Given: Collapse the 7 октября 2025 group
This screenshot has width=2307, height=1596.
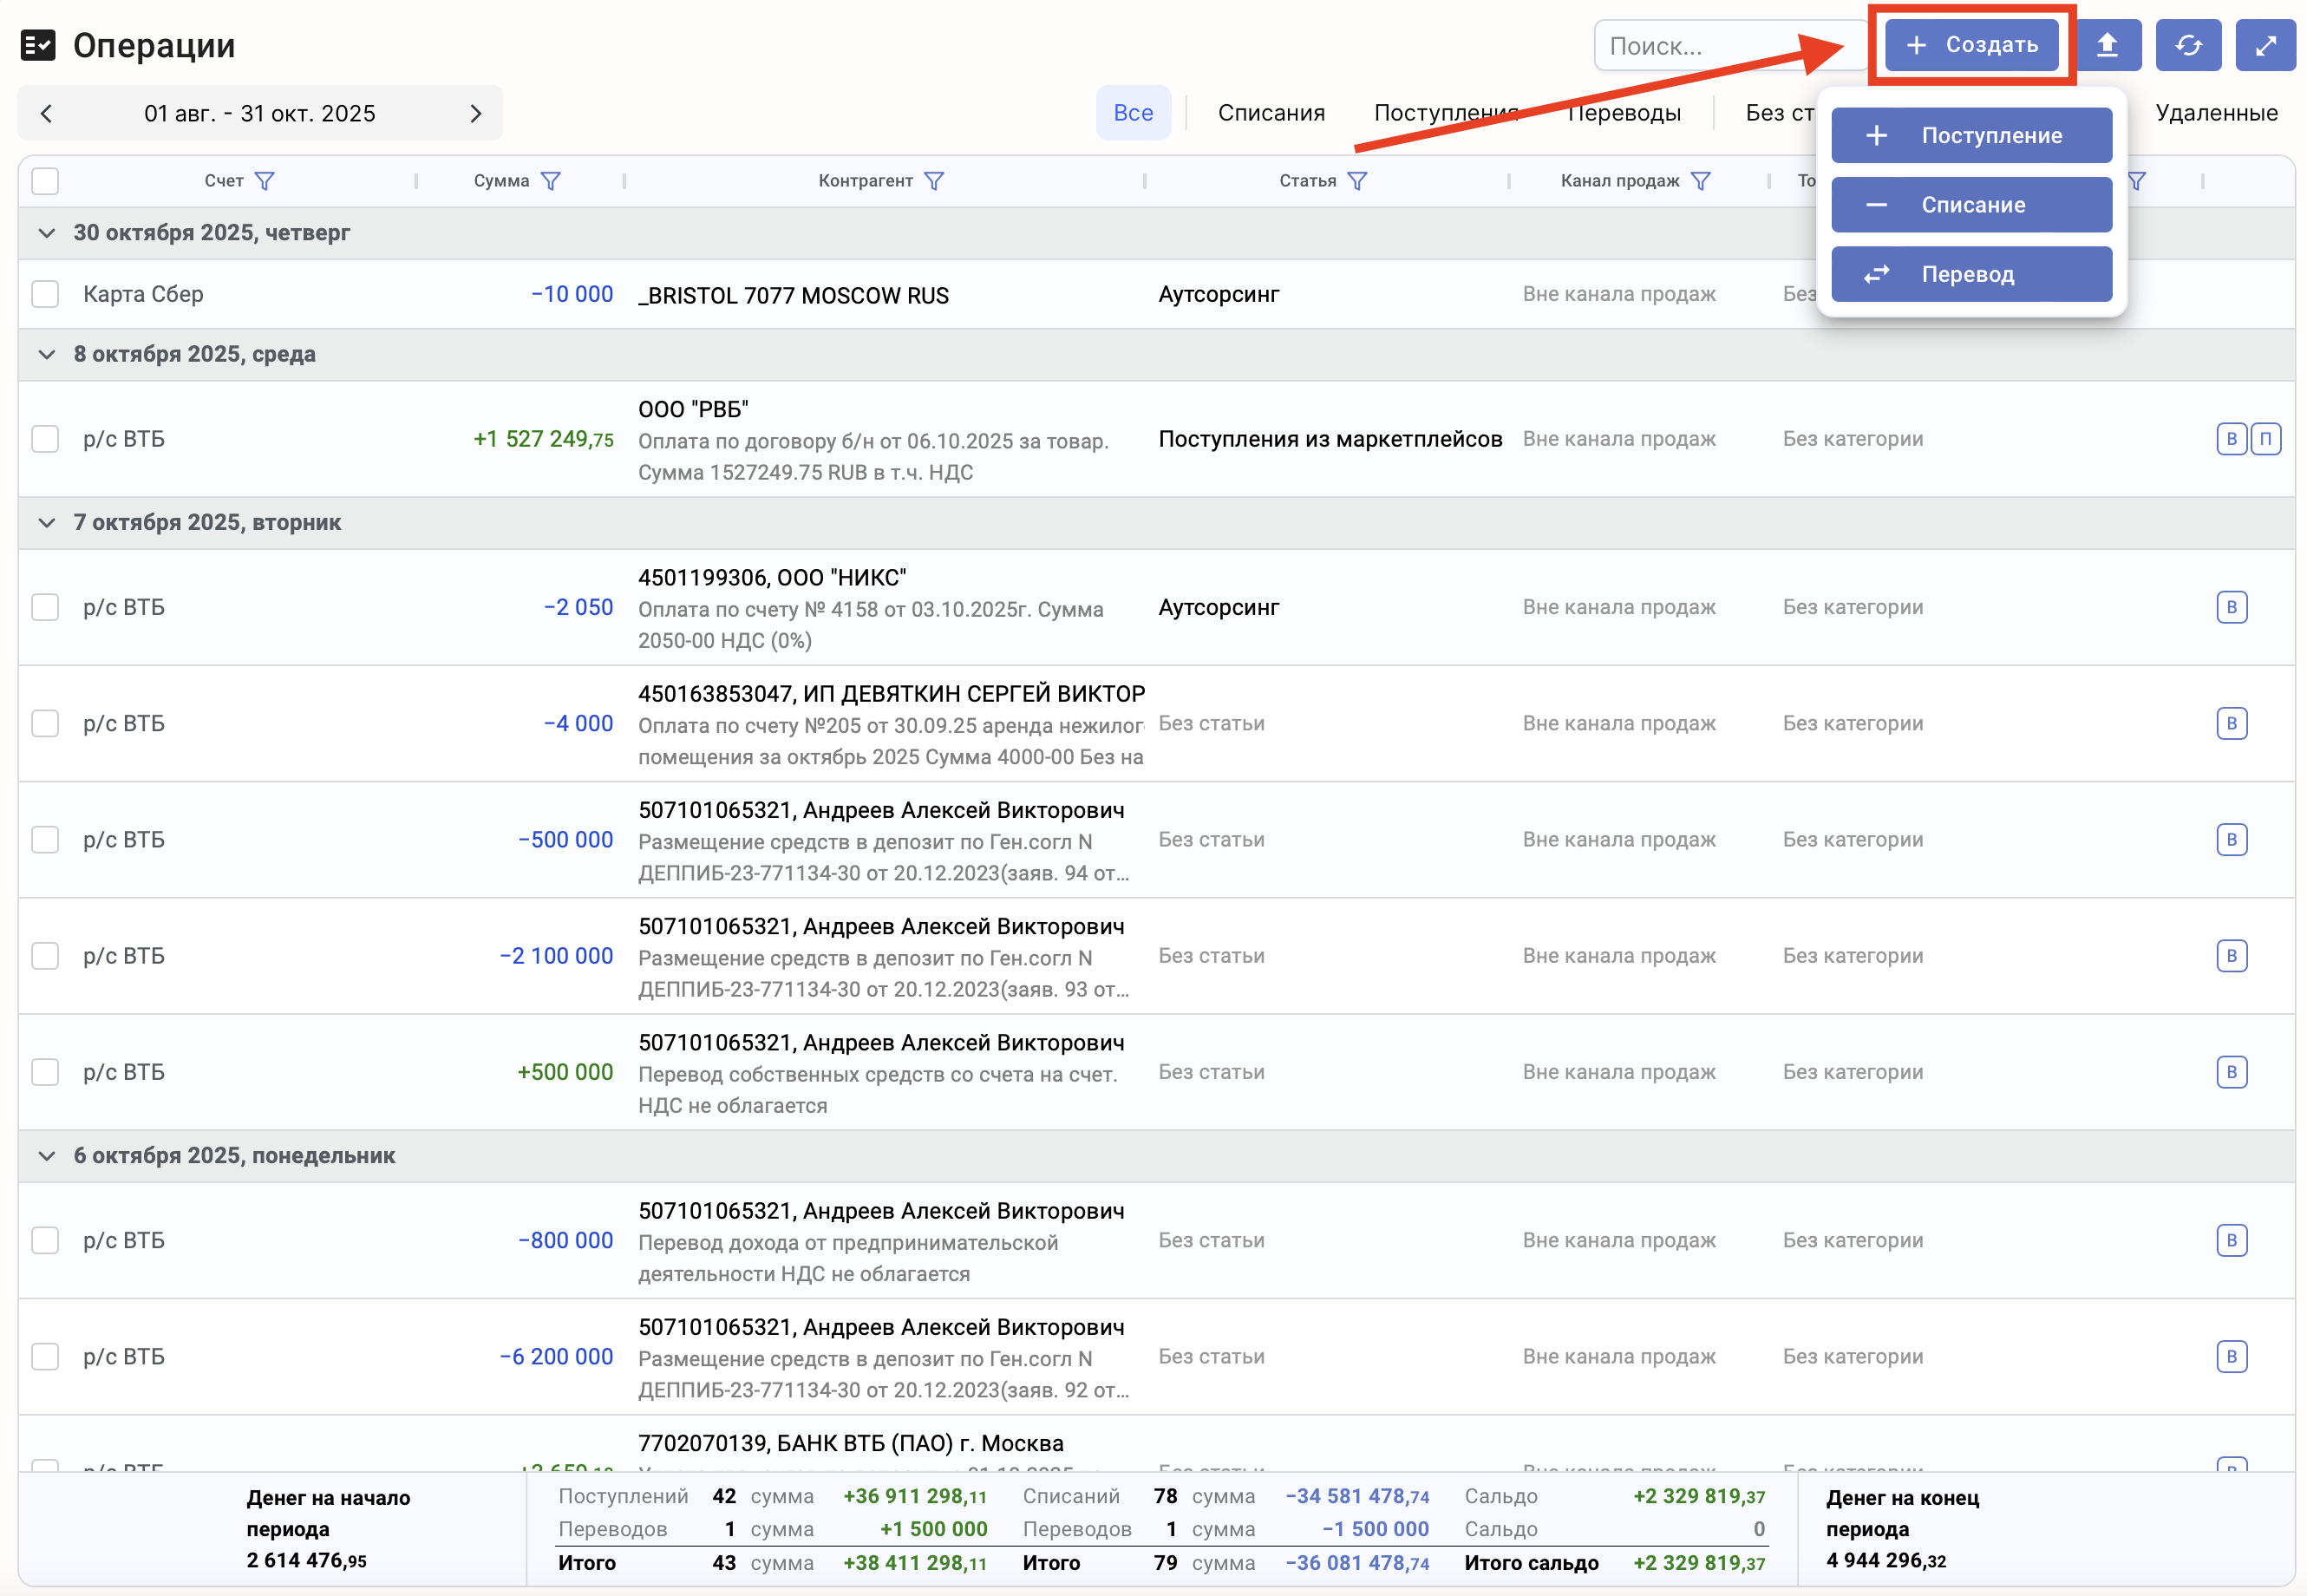Looking at the screenshot, I should 46,523.
